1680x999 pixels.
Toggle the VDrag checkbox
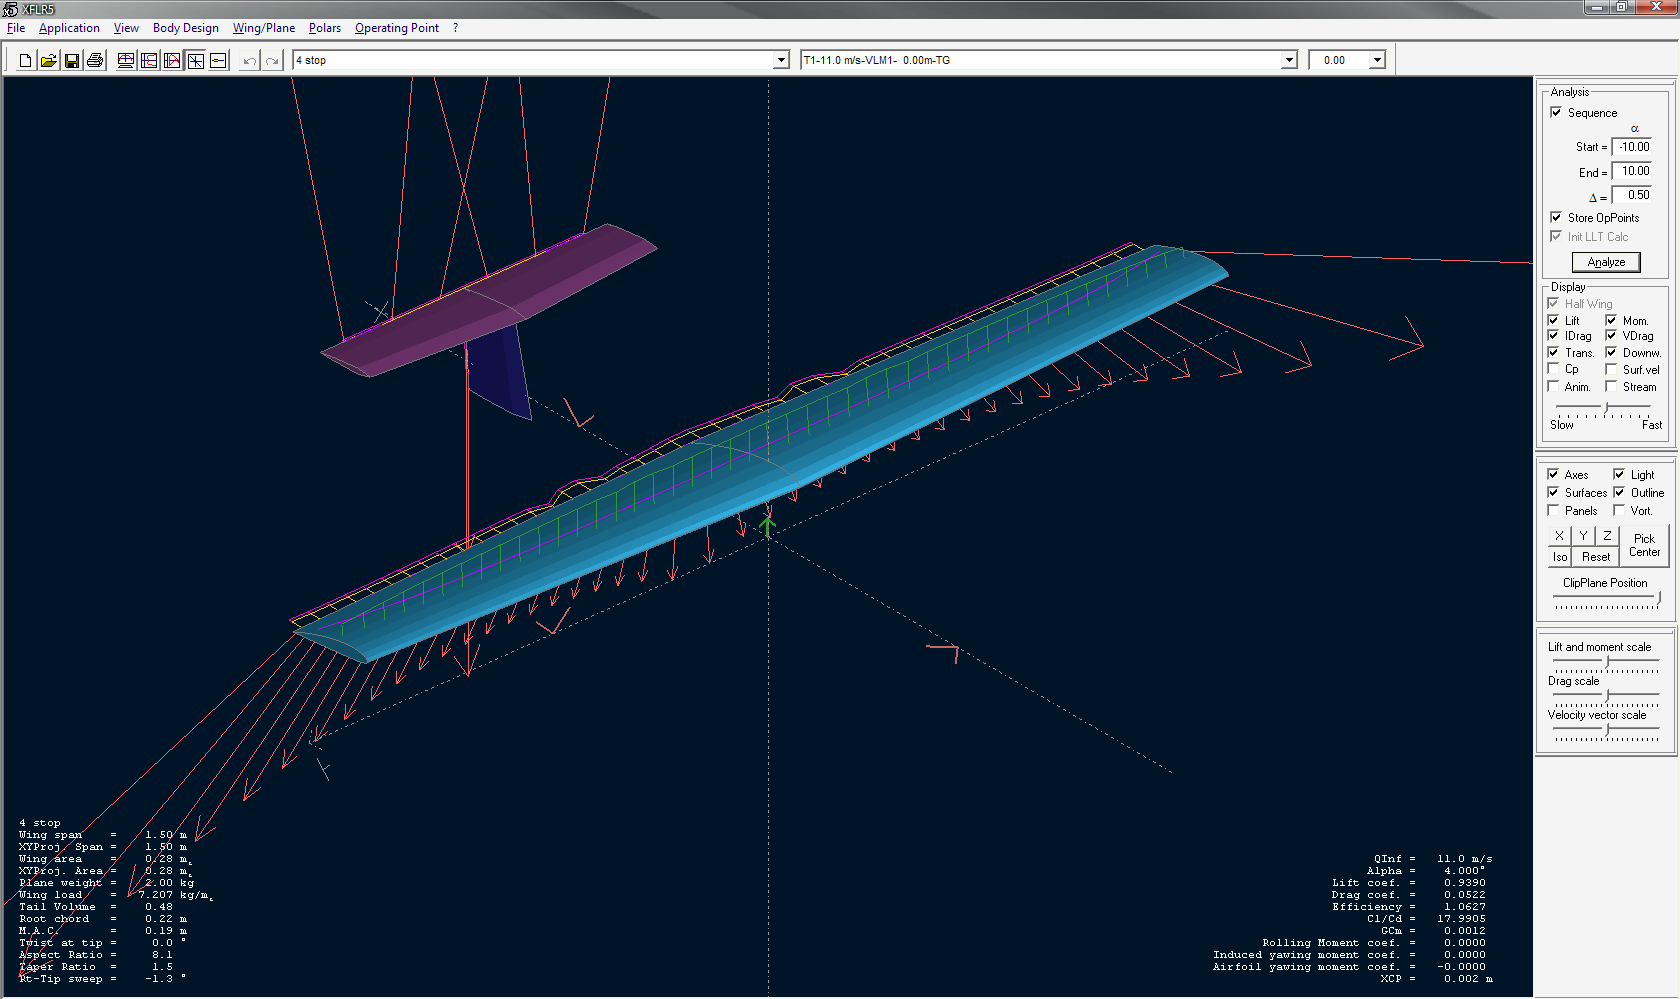(1611, 335)
